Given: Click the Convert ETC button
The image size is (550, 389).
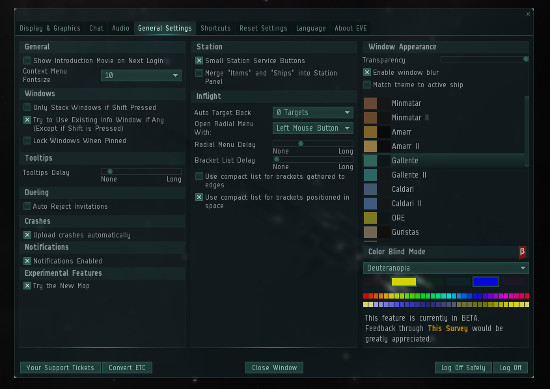Looking at the screenshot, I should (x=127, y=368).
